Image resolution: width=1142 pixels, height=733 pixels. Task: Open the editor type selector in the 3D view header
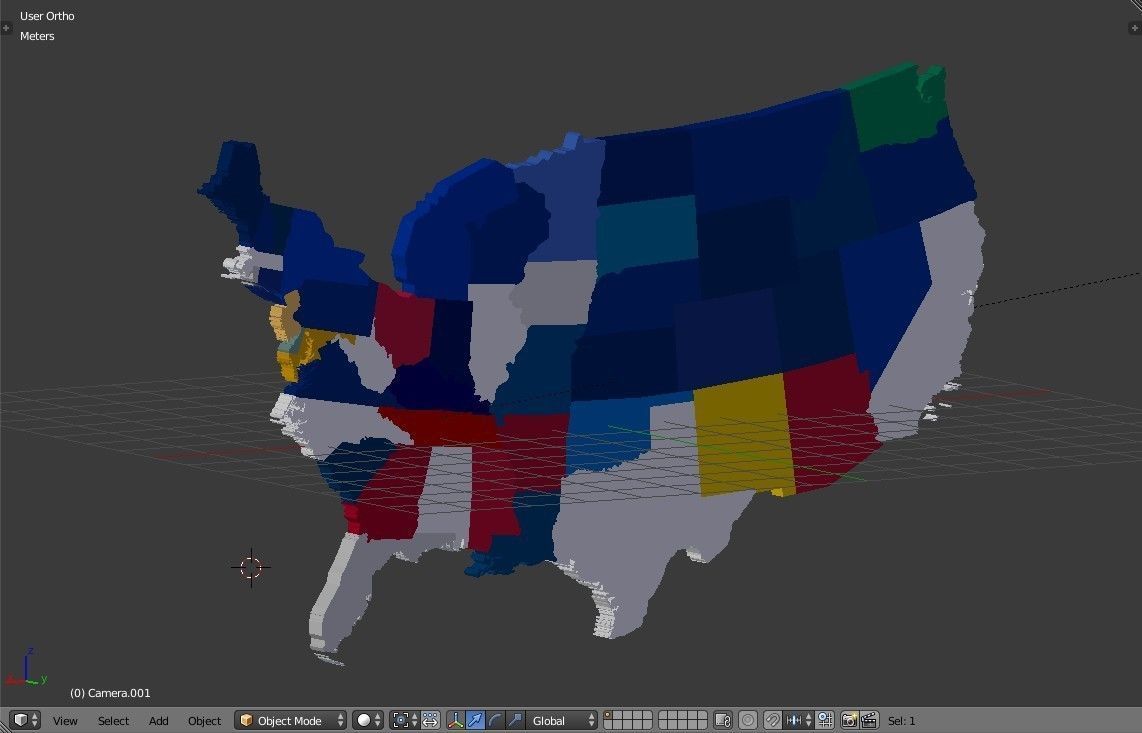tap(25, 721)
